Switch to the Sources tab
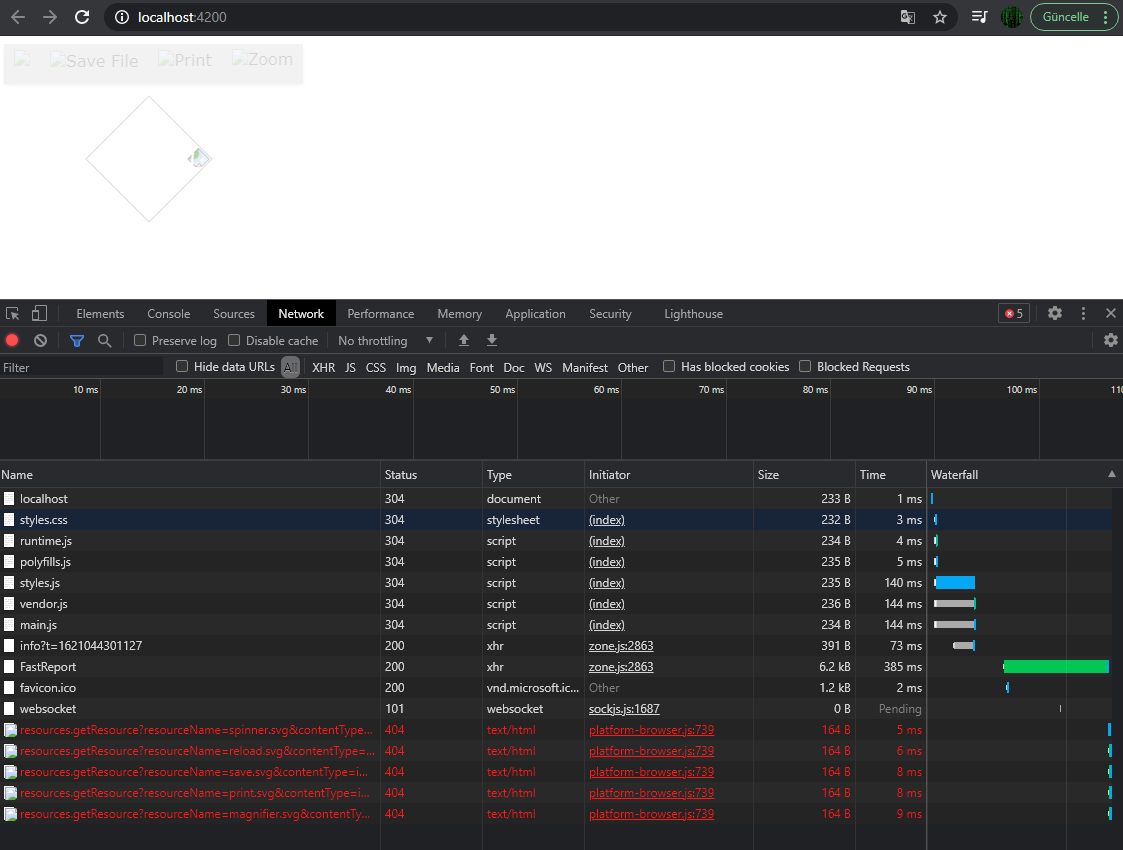 click(x=233, y=314)
